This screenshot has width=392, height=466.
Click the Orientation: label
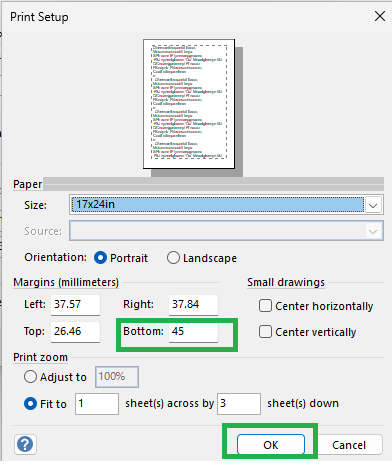[55, 257]
